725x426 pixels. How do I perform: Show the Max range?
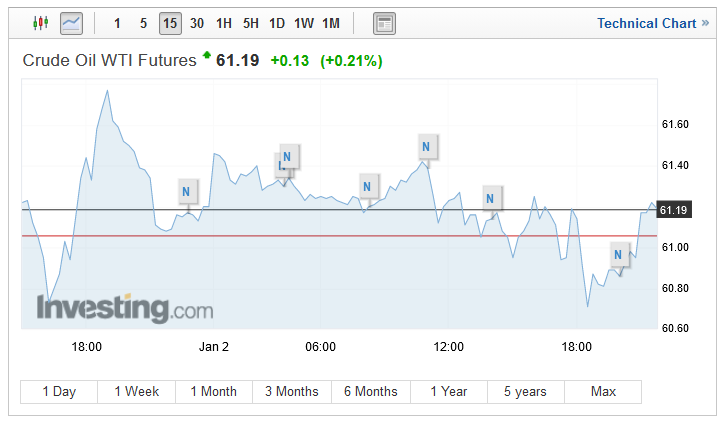[603, 392]
